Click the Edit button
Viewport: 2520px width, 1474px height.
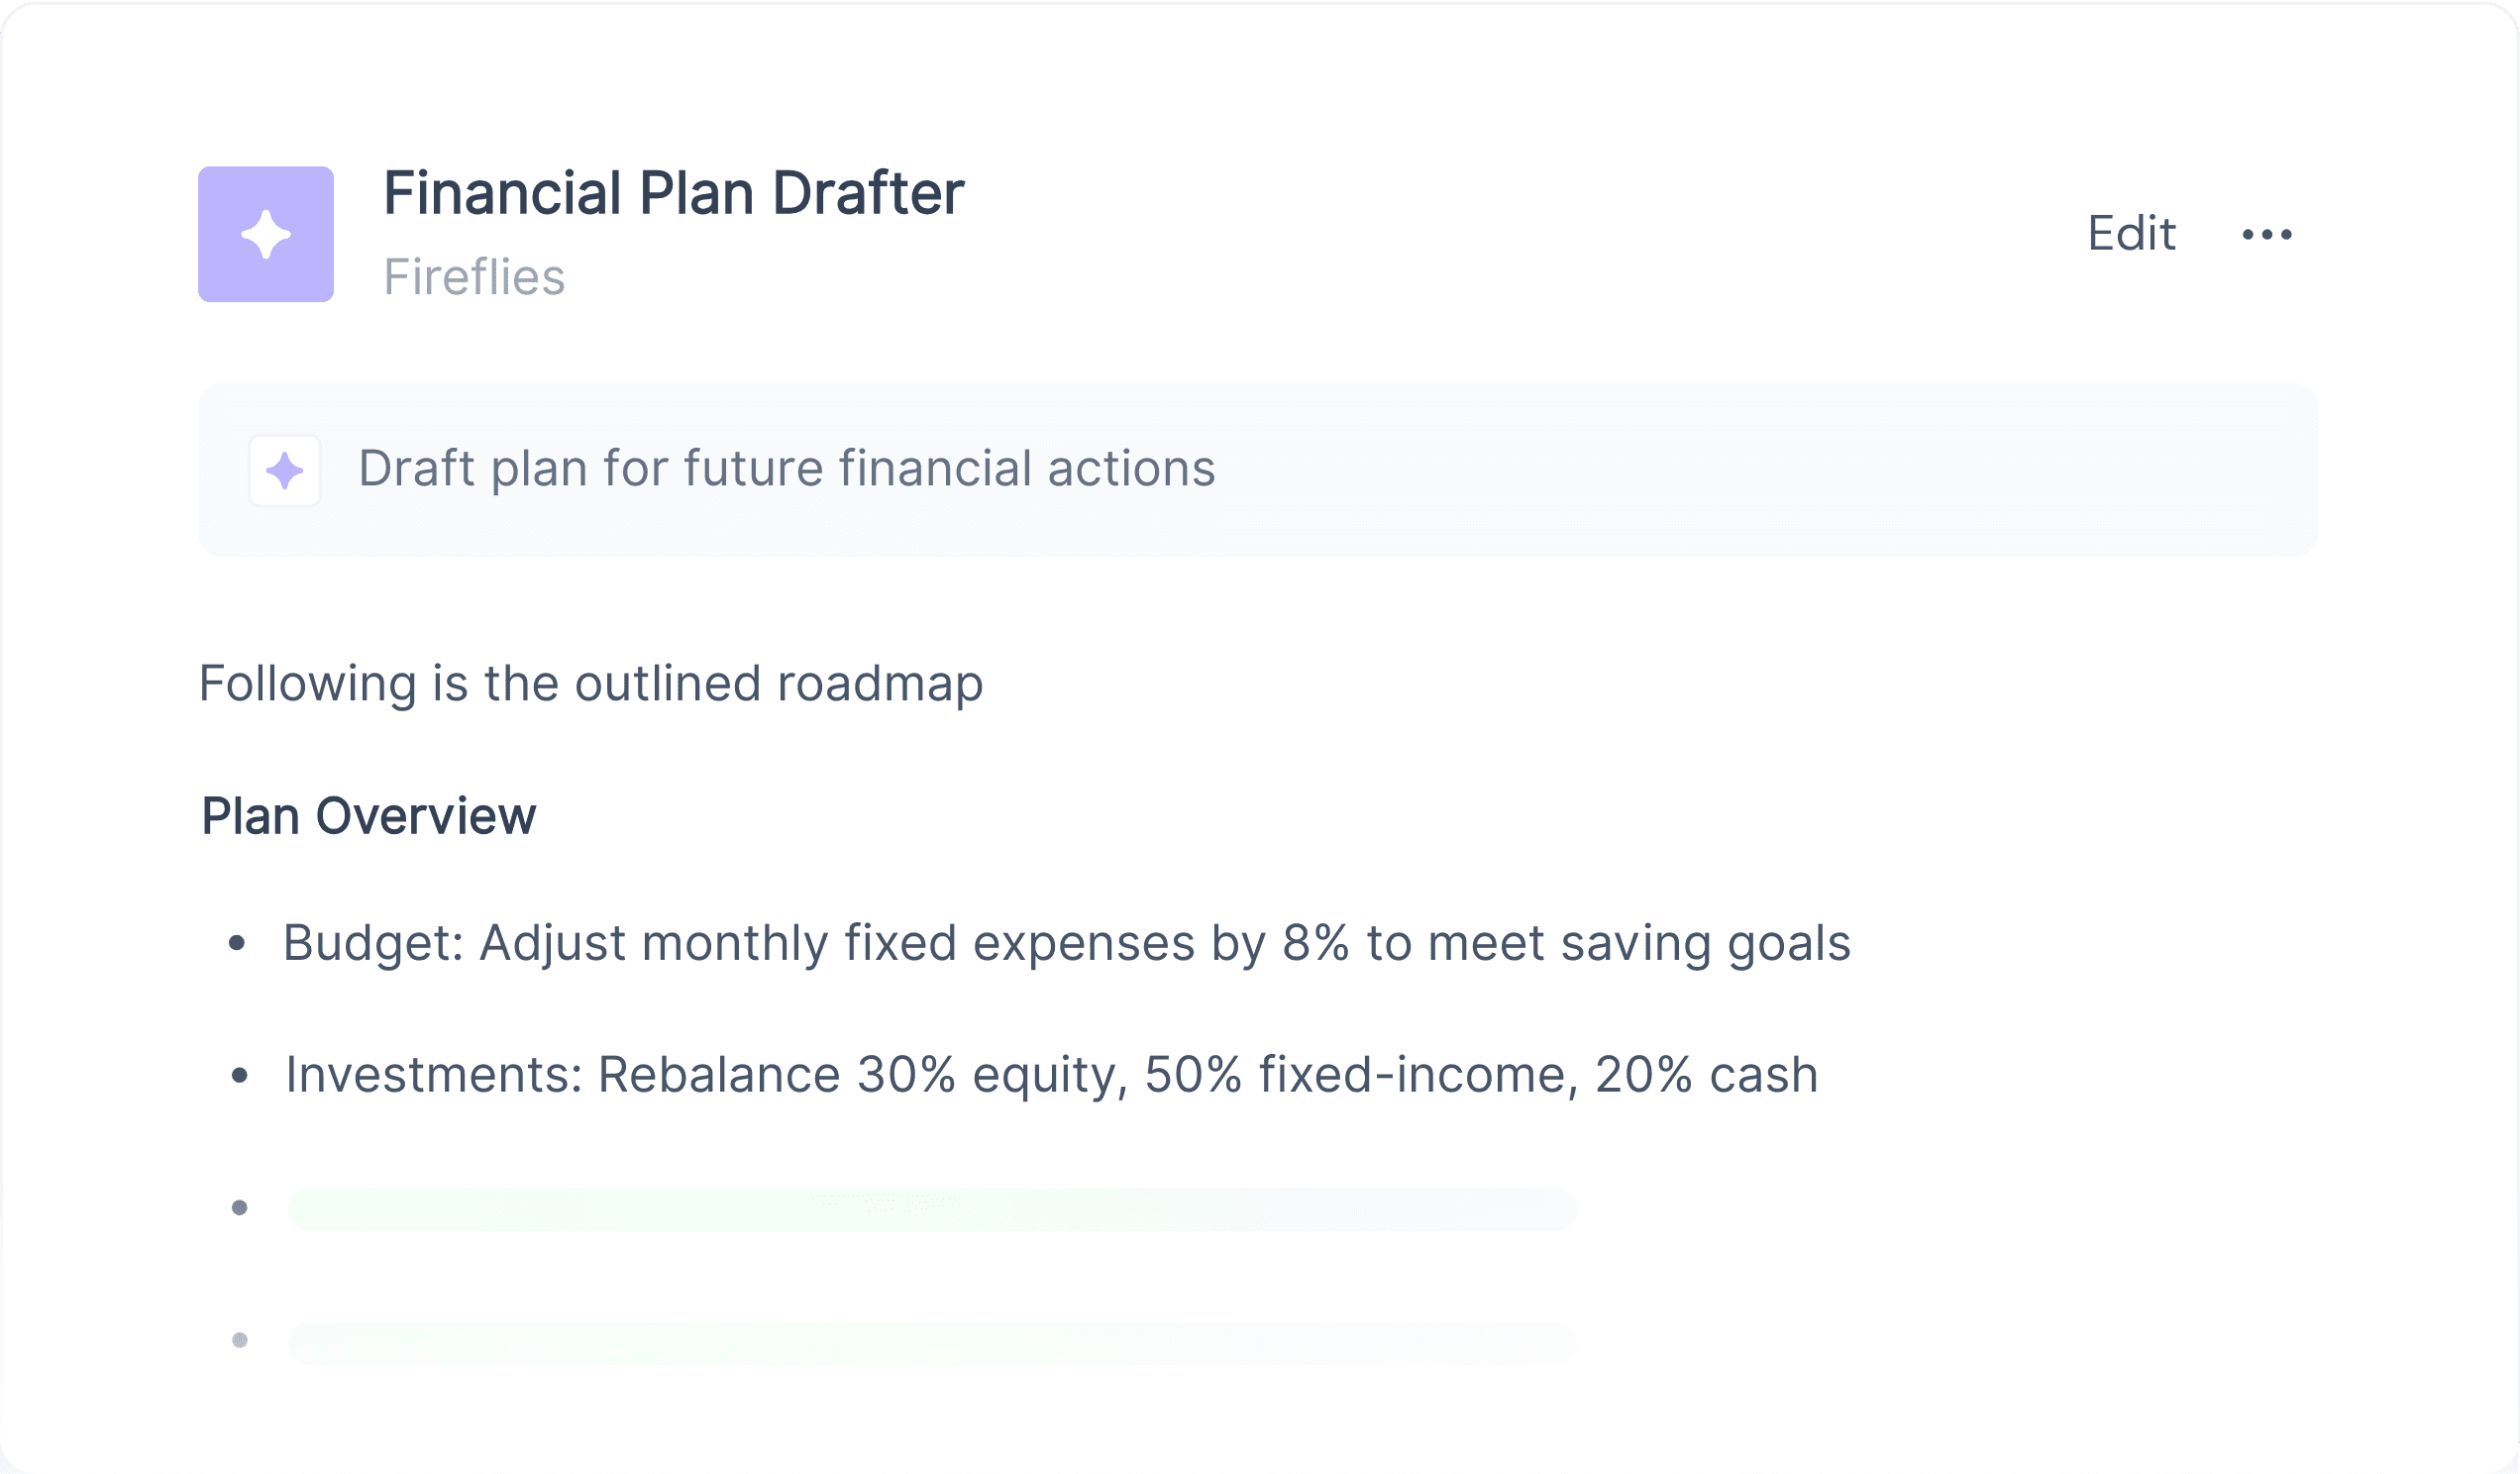tap(2131, 234)
